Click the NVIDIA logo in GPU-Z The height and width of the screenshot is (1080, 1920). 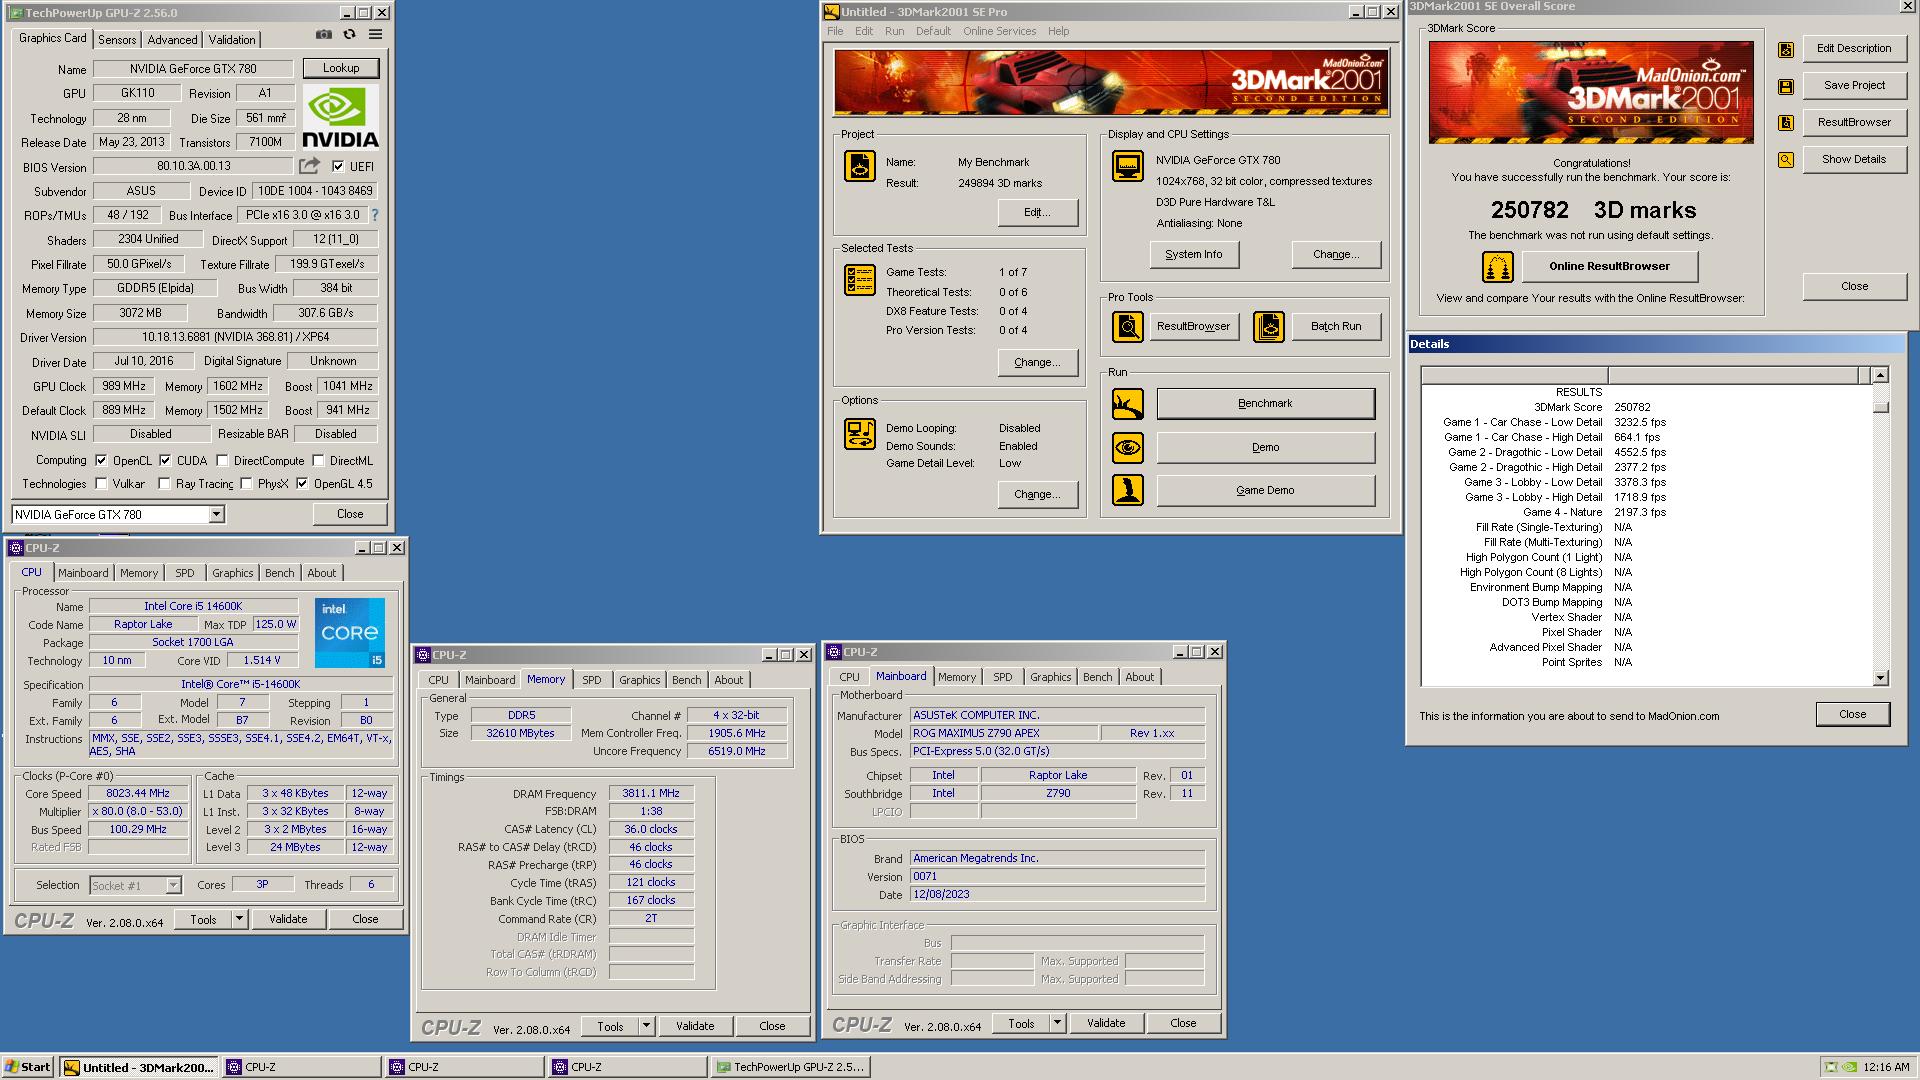pyautogui.click(x=340, y=117)
